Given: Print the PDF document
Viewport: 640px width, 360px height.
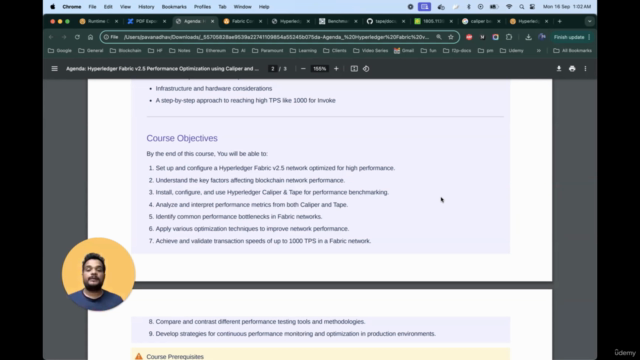Looking at the screenshot, I should pos(572,69).
